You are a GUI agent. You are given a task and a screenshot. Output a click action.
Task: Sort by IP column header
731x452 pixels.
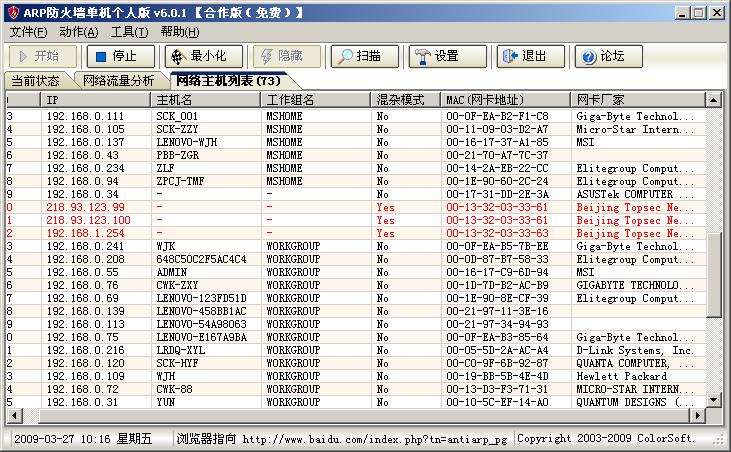(x=96, y=100)
